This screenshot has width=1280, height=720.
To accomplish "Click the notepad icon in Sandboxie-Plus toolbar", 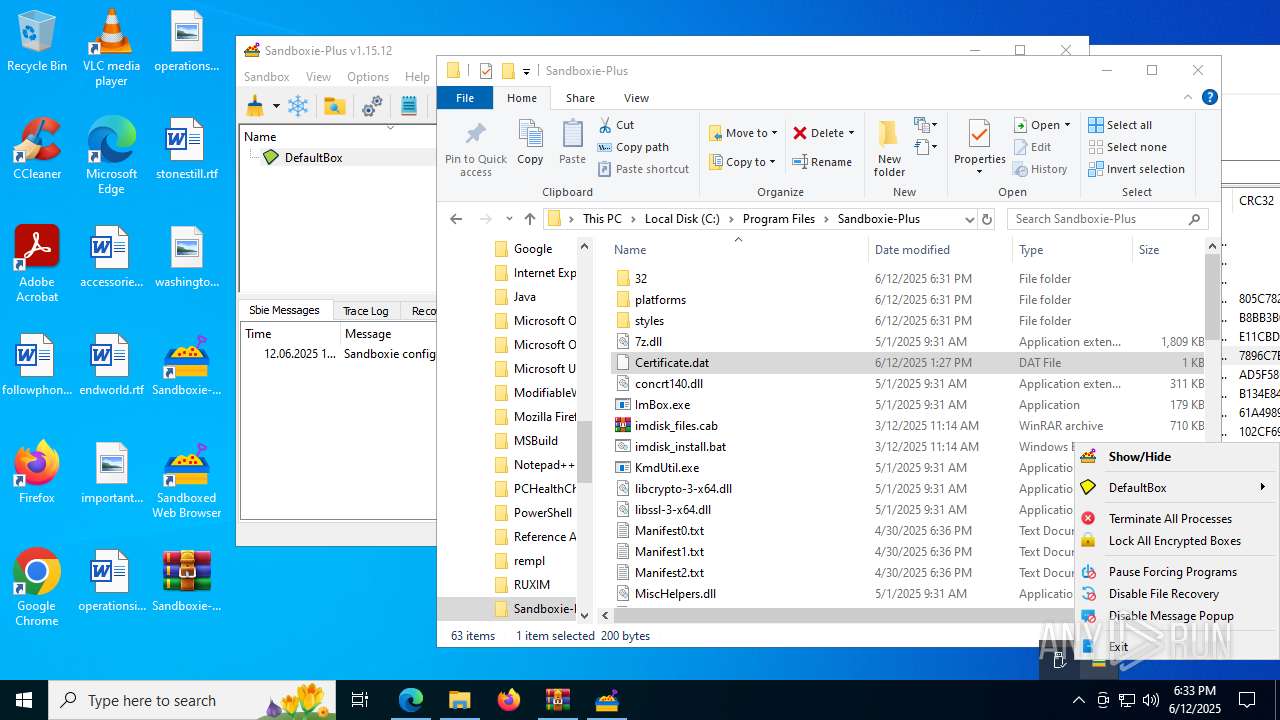I will (x=408, y=106).
